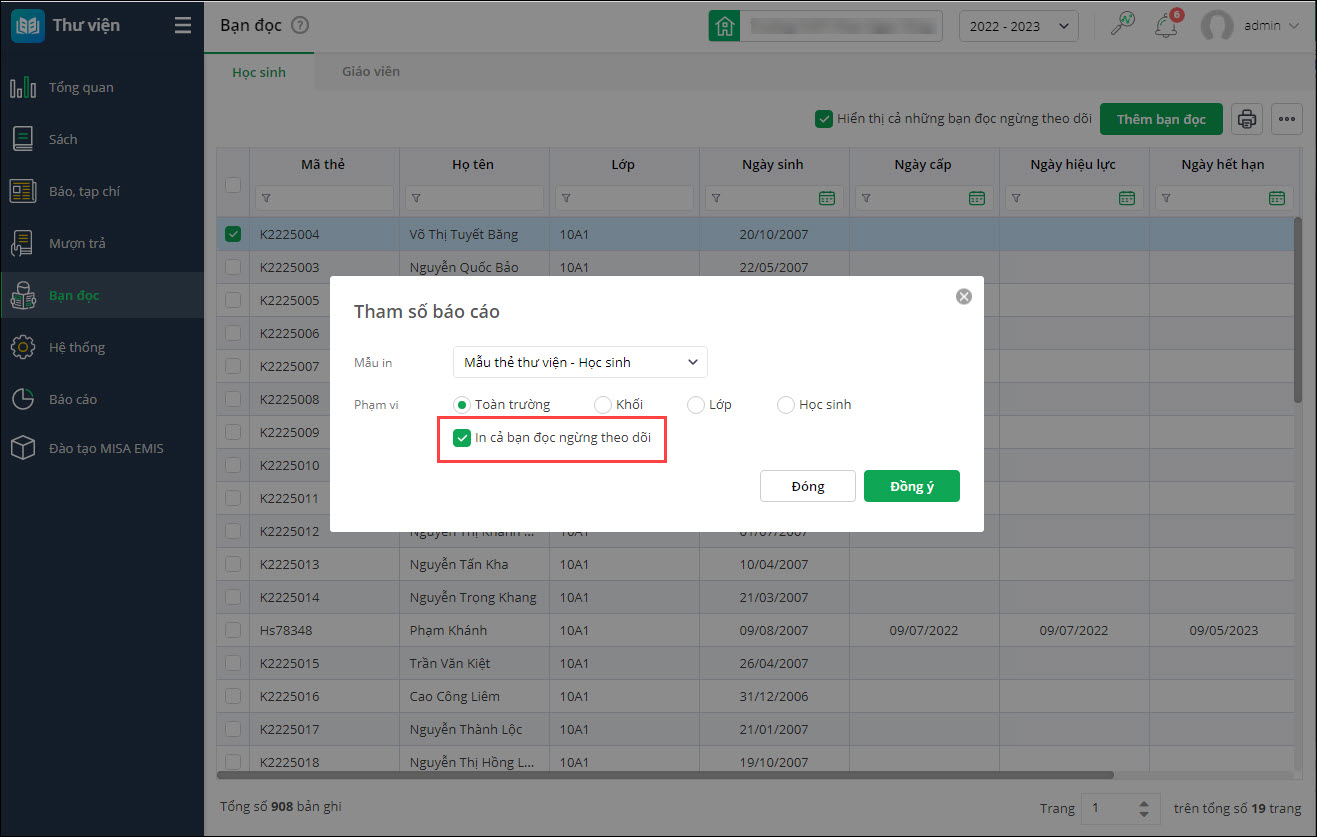
Task: Click the filter funnel in Lớp column
Action: (566, 198)
